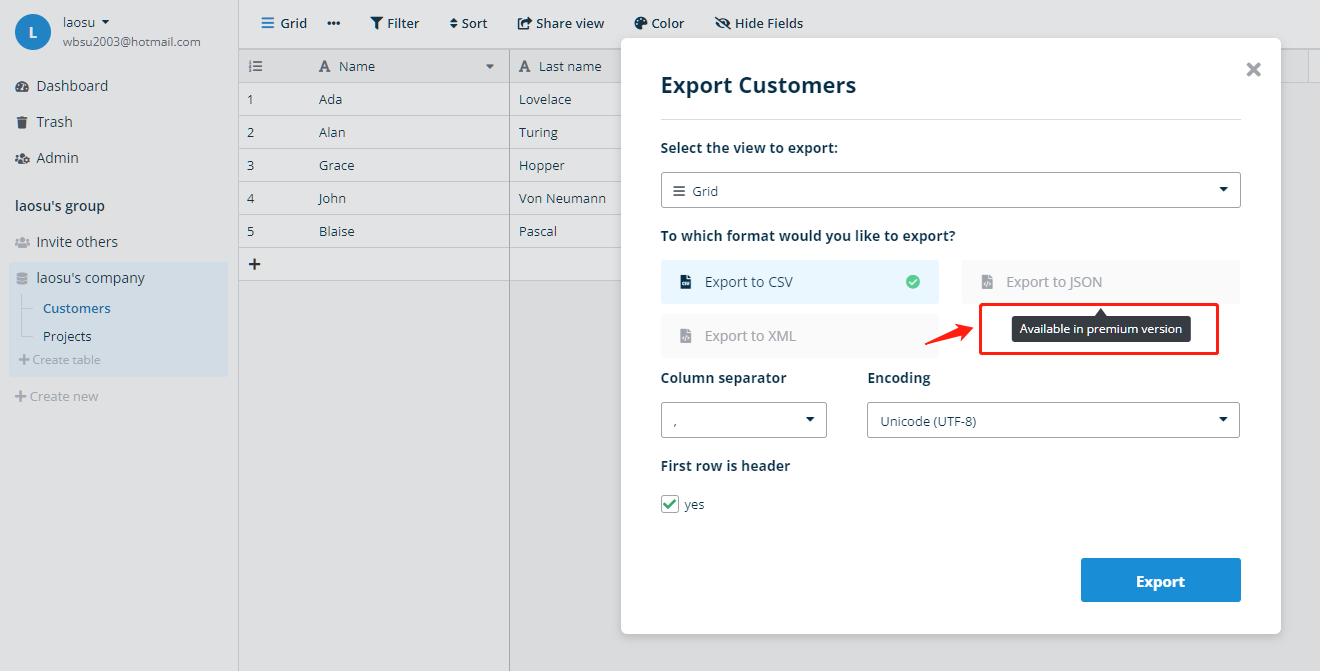Click the Admin users icon
The width and height of the screenshot is (1320, 671).
click(x=22, y=159)
